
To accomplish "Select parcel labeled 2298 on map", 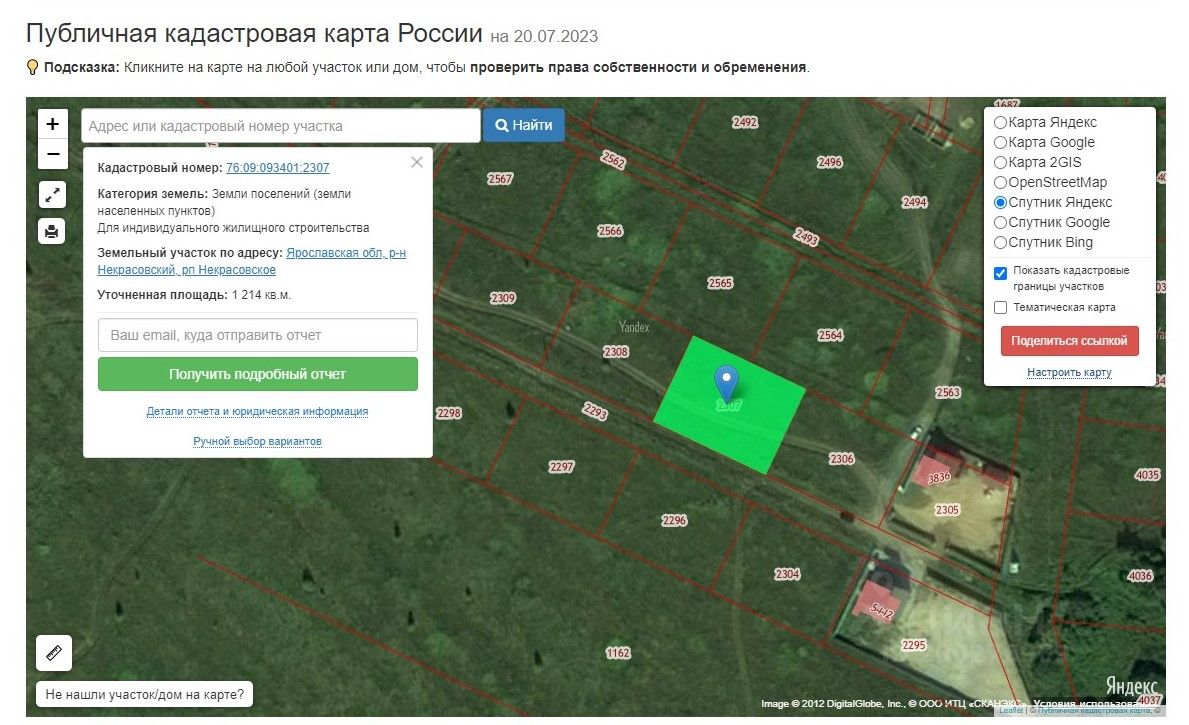I will [449, 413].
